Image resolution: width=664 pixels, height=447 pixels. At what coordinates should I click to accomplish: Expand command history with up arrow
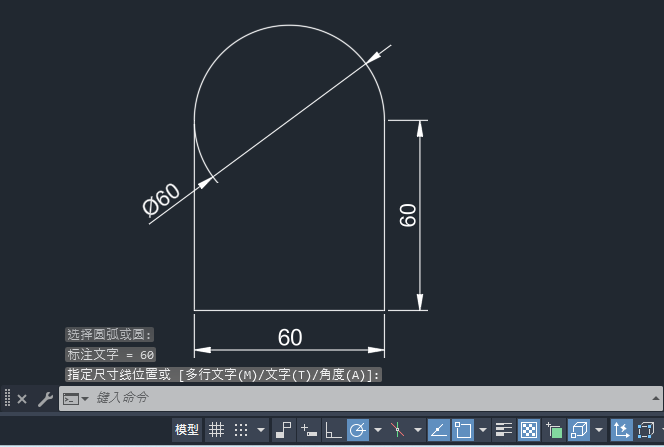coord(656,398)
